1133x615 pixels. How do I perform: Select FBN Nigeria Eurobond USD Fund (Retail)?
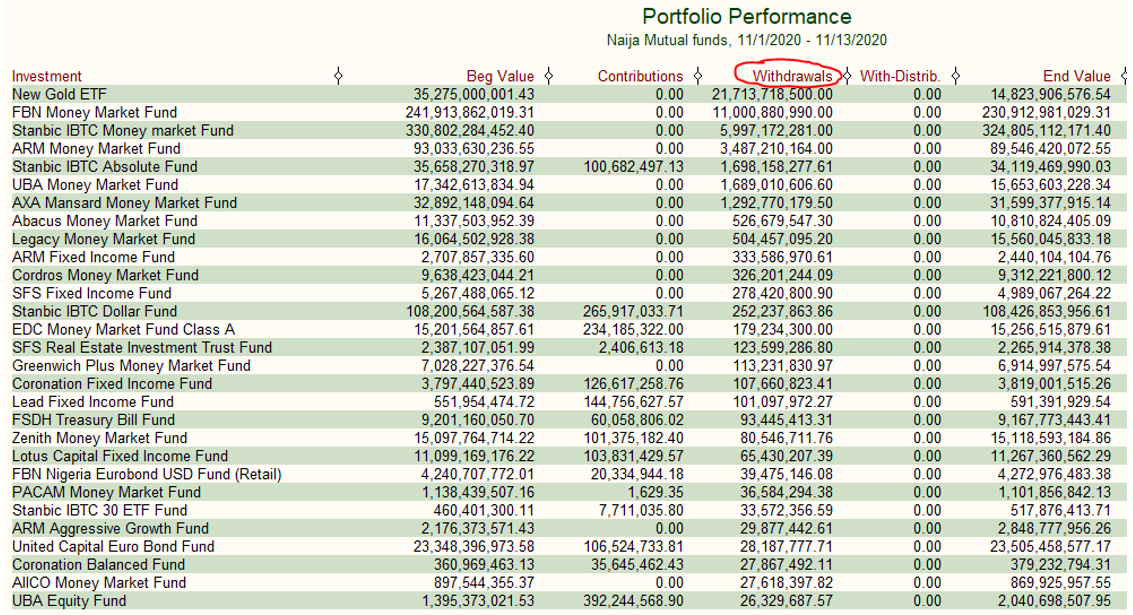pos(569,473)
